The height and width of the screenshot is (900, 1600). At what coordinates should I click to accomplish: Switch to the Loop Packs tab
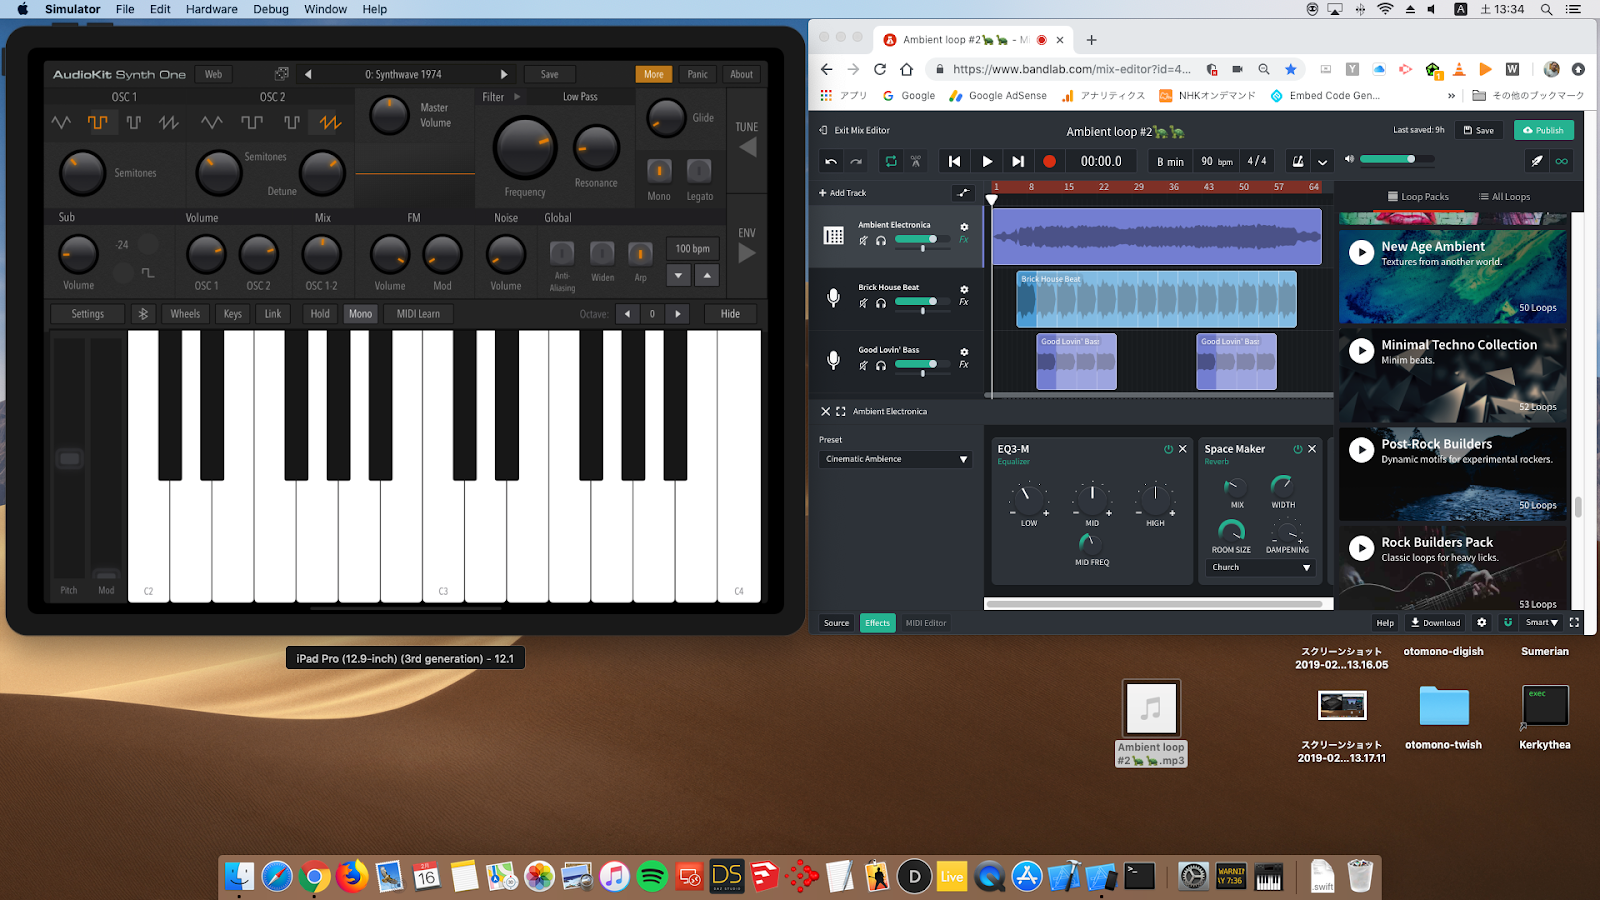tap(1418, 197)
